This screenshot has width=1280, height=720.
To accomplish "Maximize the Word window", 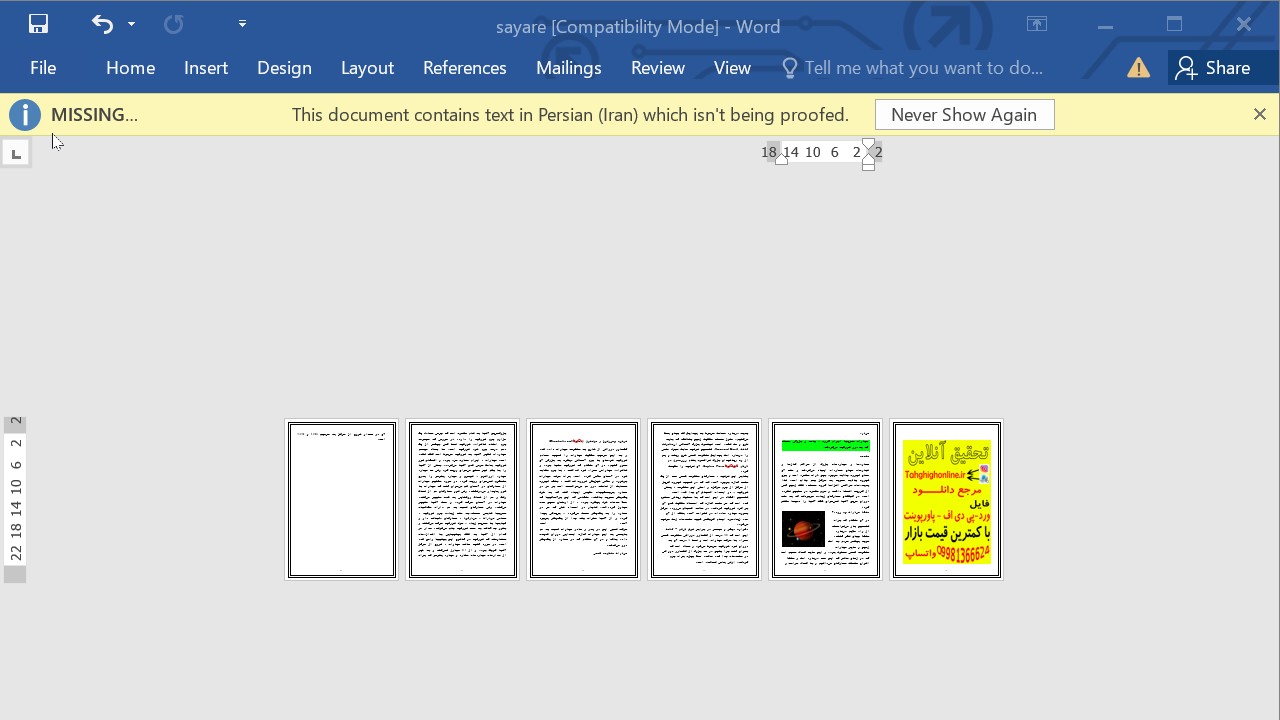I will click(x=1174, y=24).
